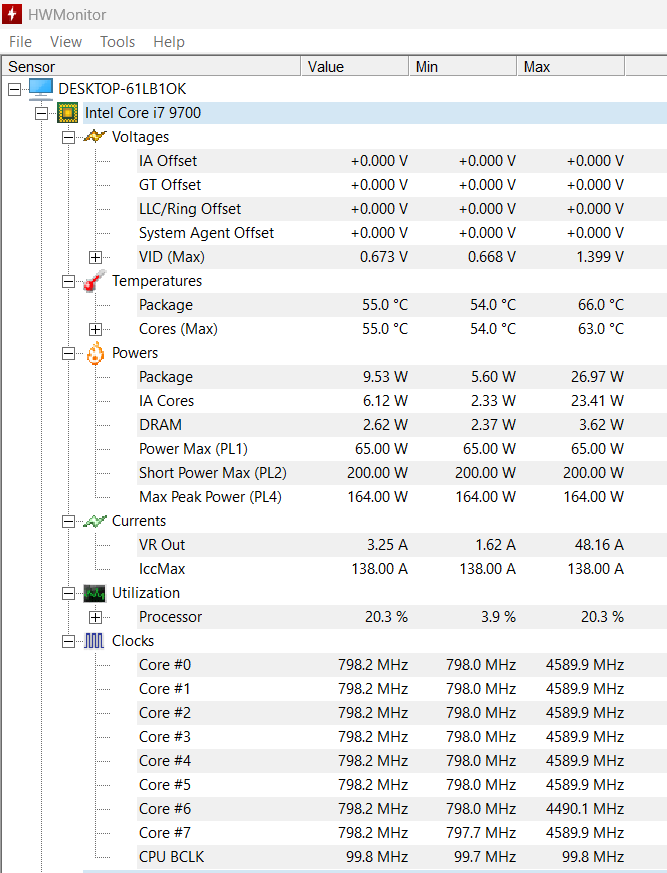667x873 pixels.
Task: Click the Max column header
Action: click(x=571, y=67)
